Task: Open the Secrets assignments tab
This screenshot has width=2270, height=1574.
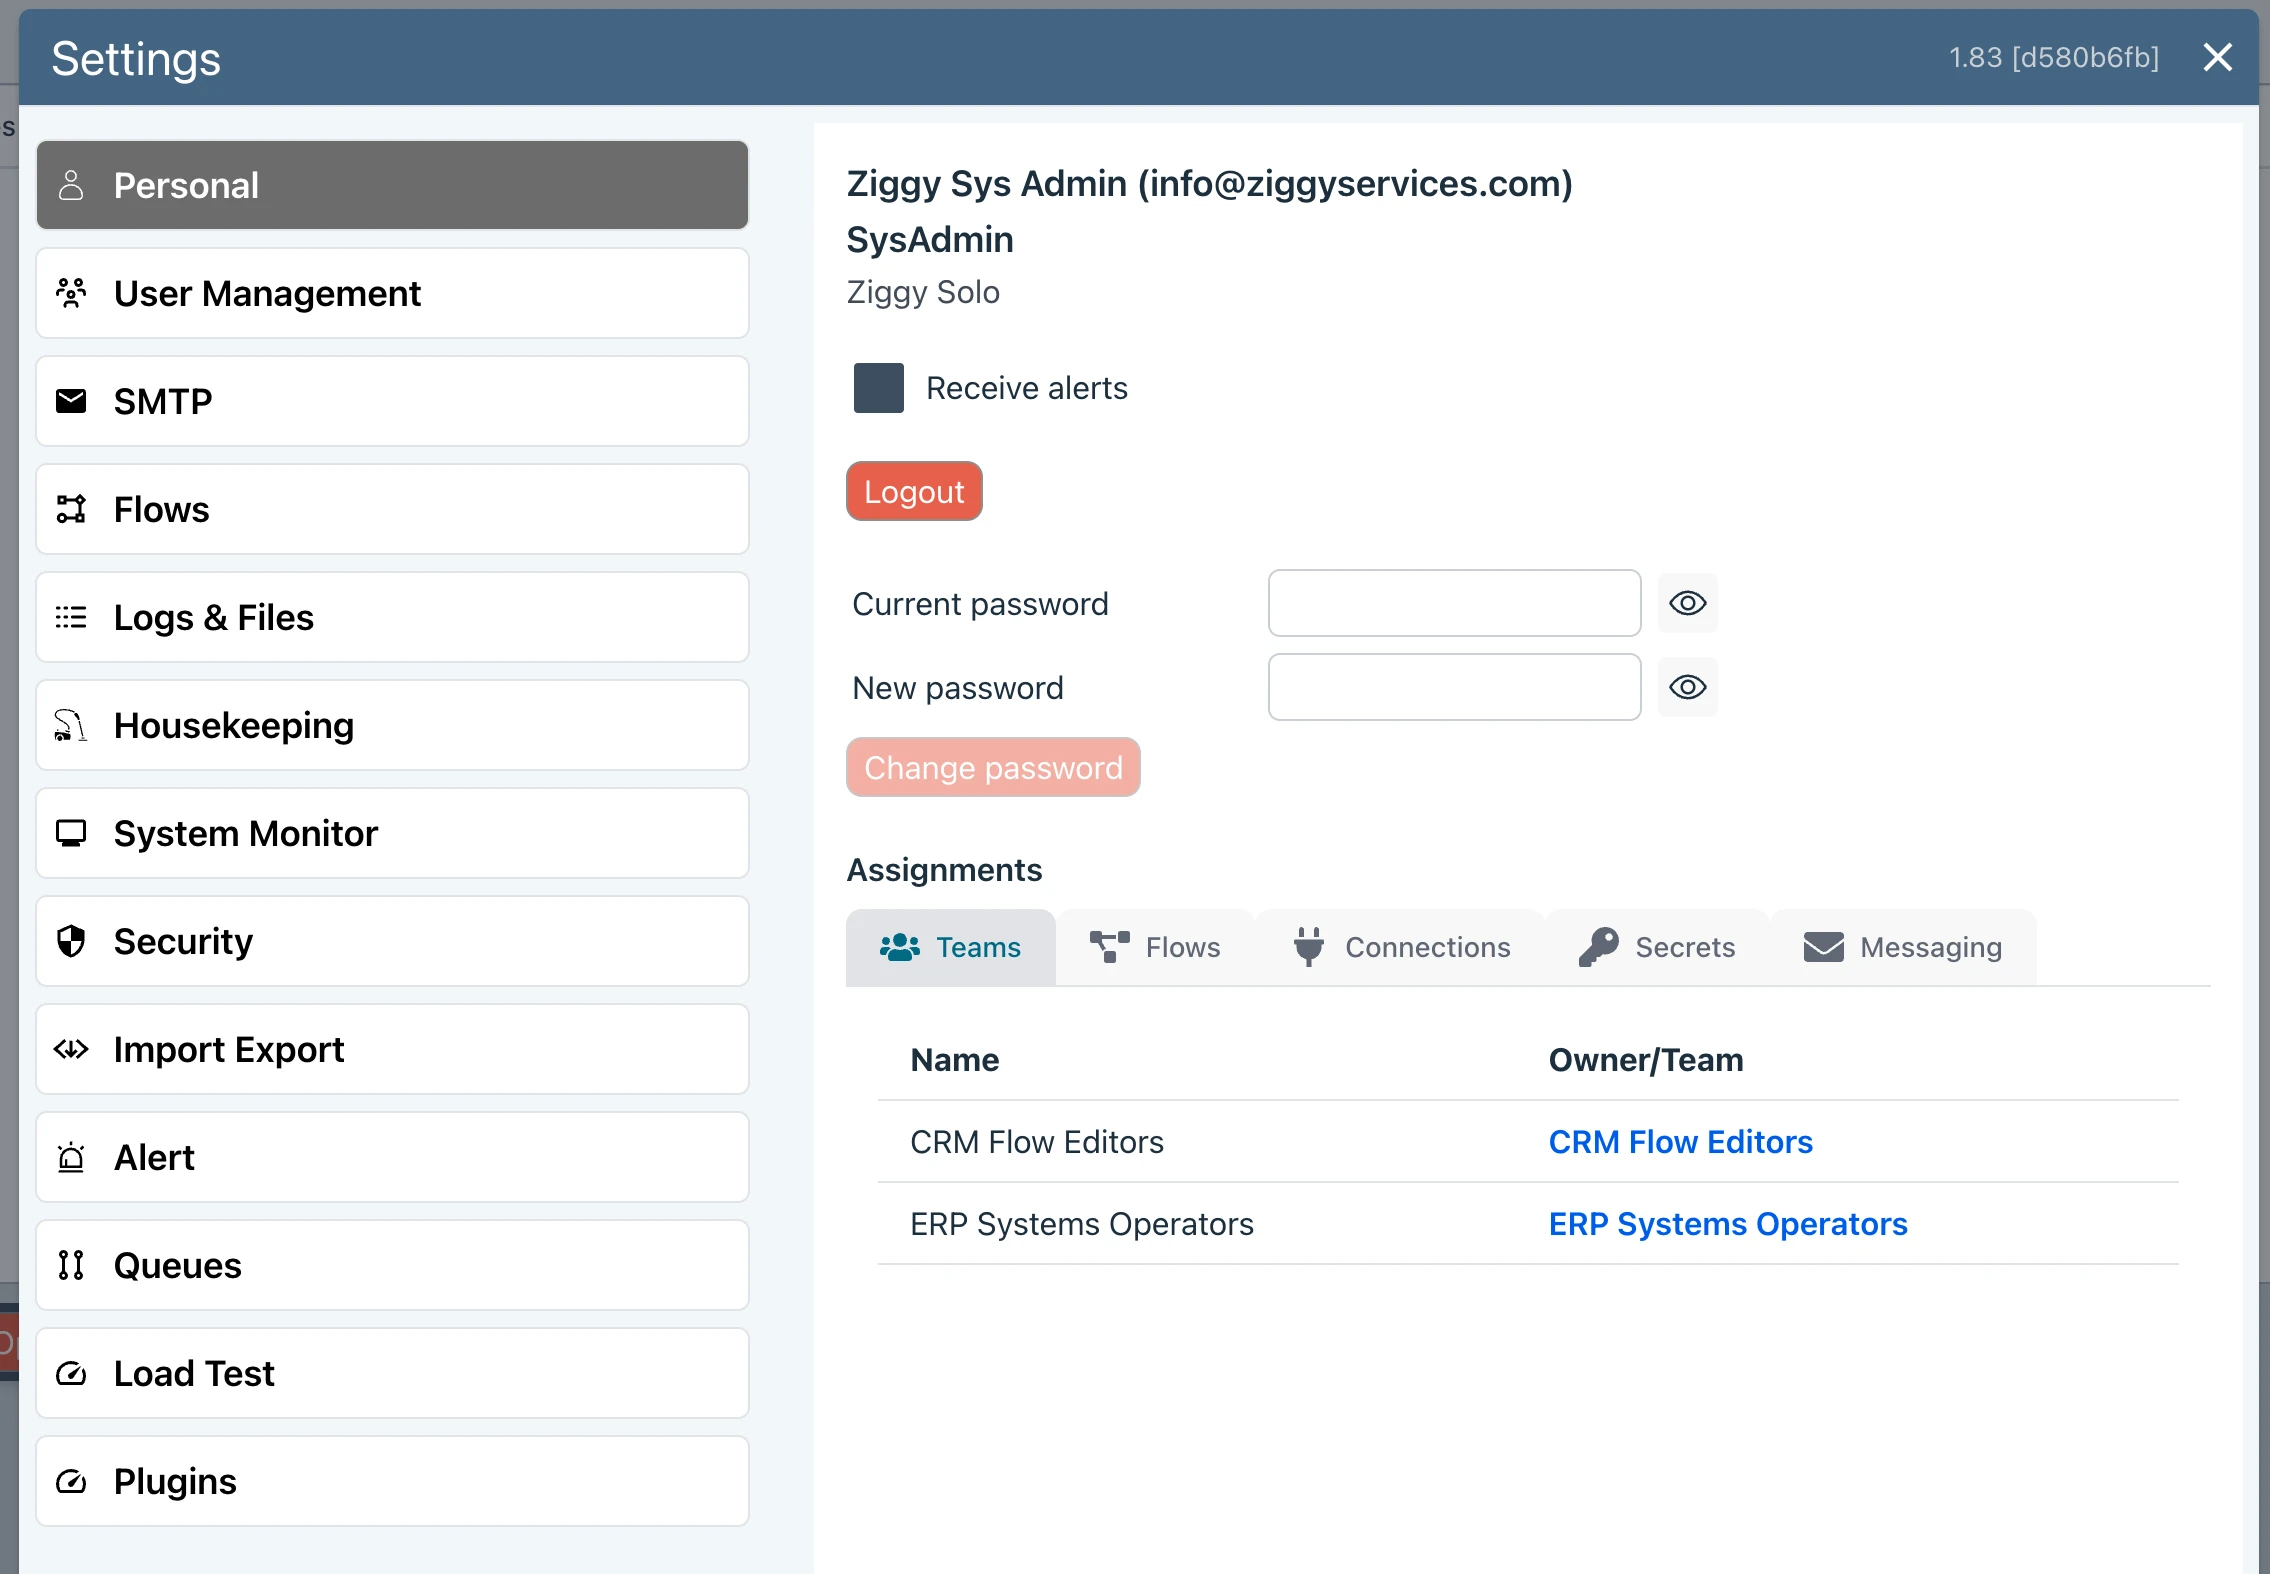Action: coord(1658,947)
